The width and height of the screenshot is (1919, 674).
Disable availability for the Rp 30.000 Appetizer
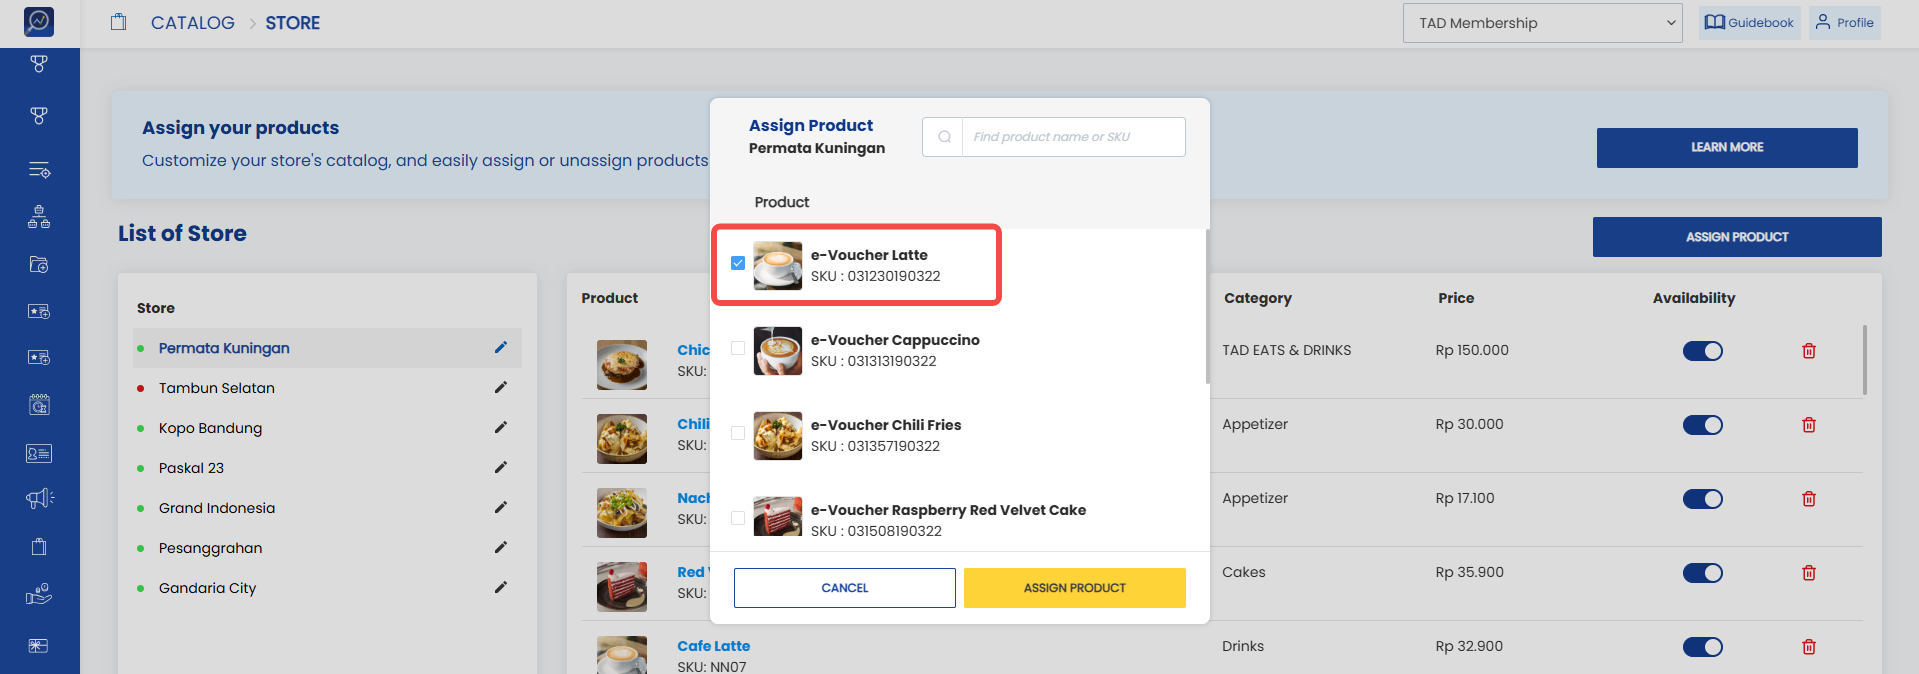1702,425
